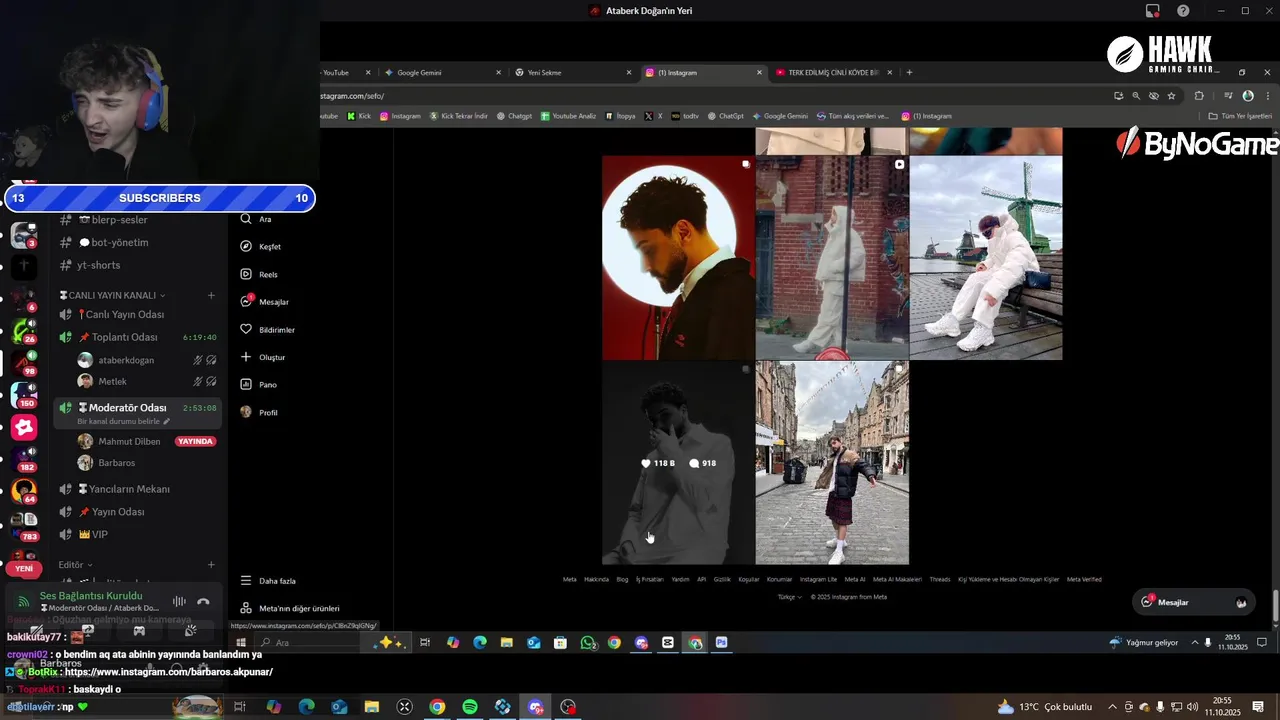Viewport: 1280px width, 720px height.
Task: Close the (1) Instagram browser tab
Action: [x=759, y=72]
